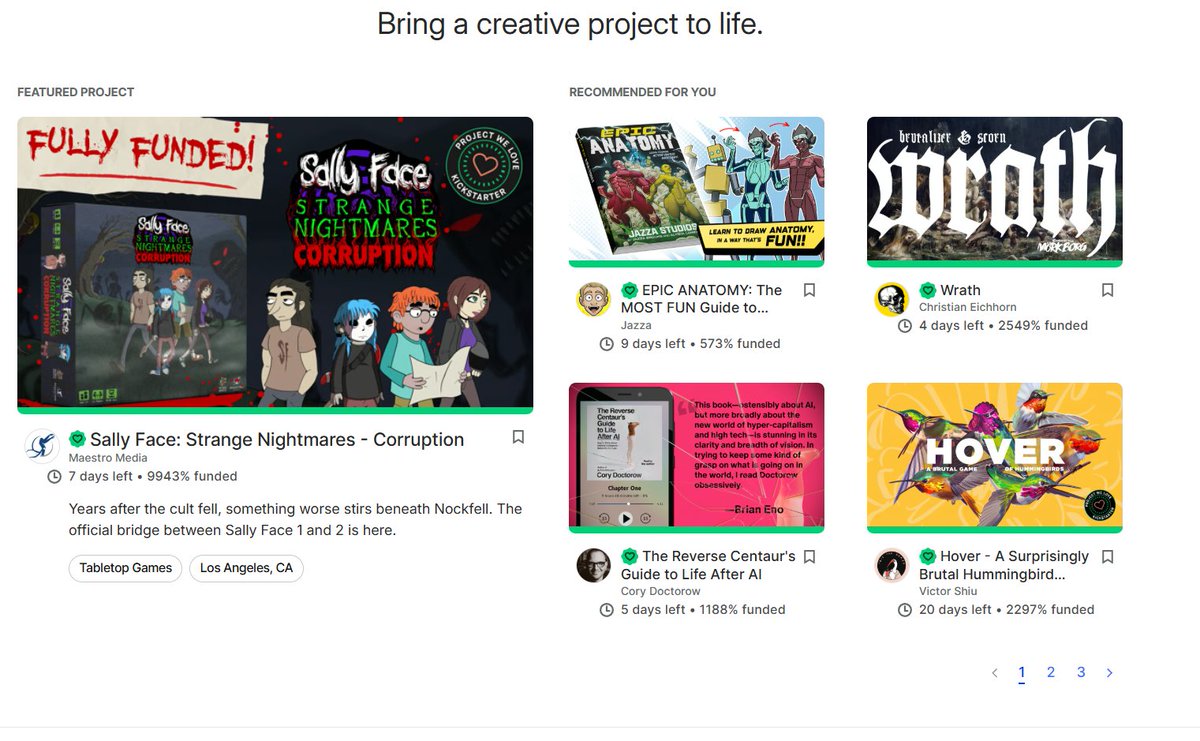
Task: Click 'RECOMMENDED FOR YOU' section label
Action: tap(643, 92)
